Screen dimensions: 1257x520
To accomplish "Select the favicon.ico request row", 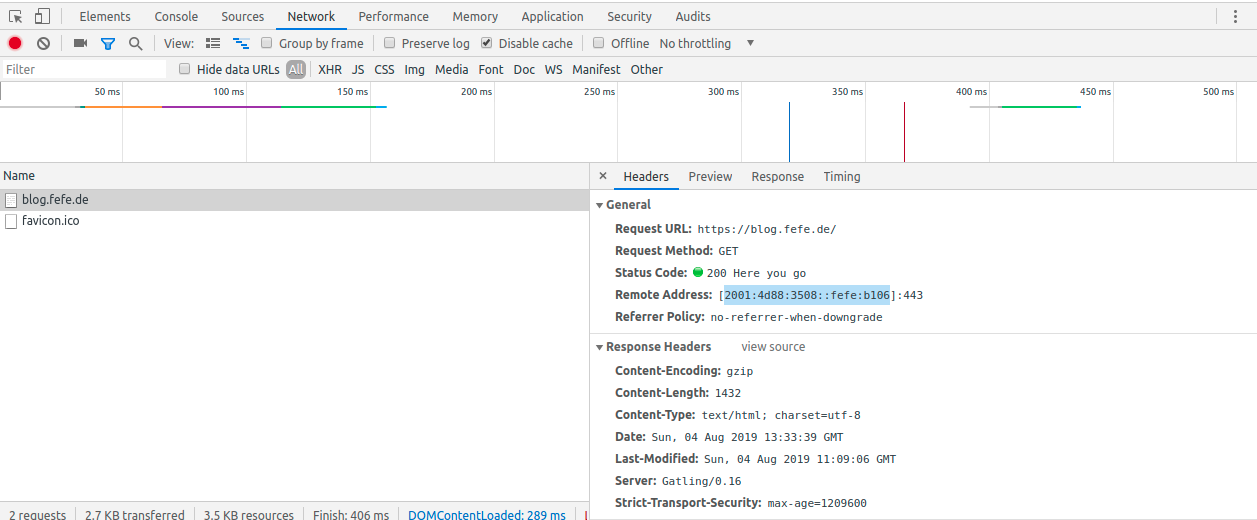I will point(294,221).
